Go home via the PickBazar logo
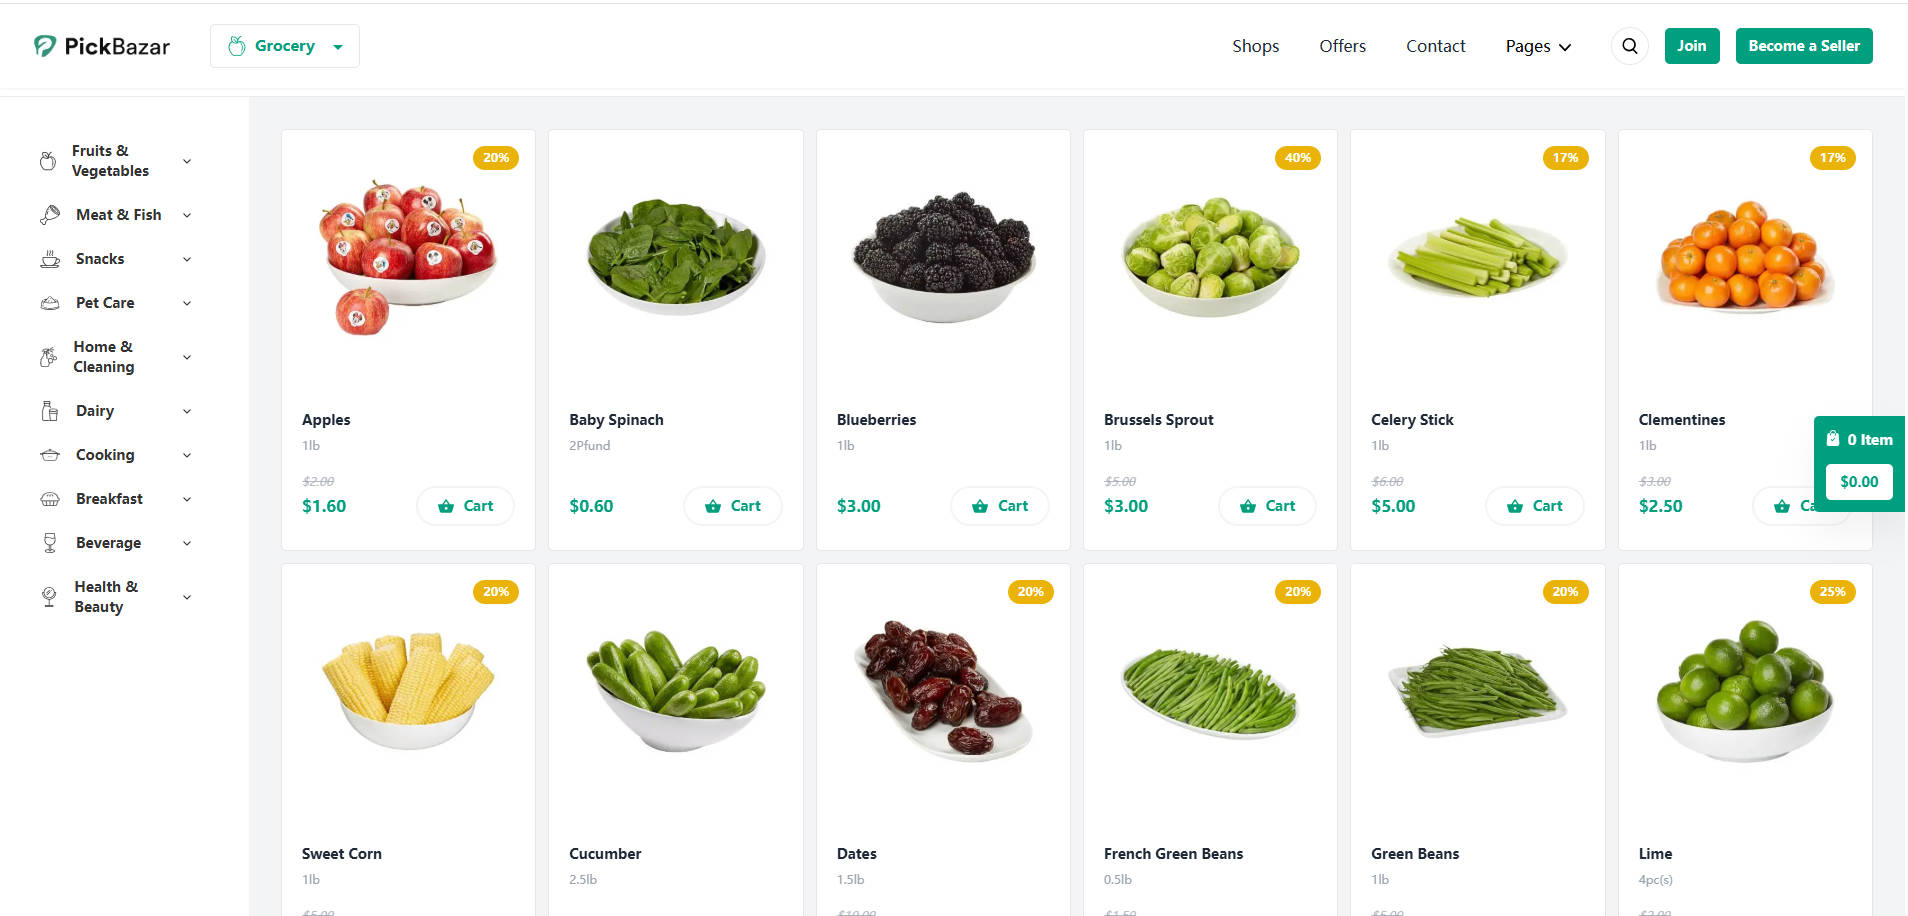Screen dimensions: 1908x916 pos(101,45)
